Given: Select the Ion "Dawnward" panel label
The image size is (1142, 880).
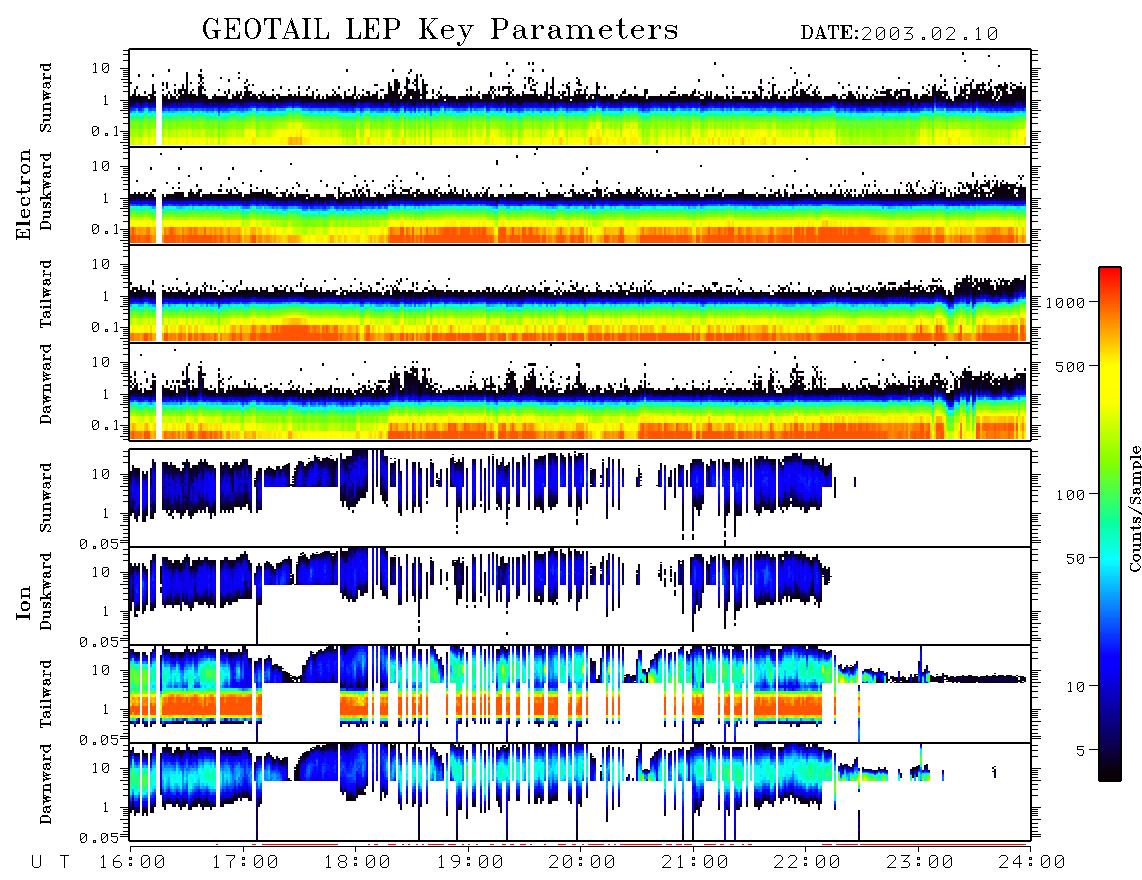Looking at the screenshot, I should [46, 784].
